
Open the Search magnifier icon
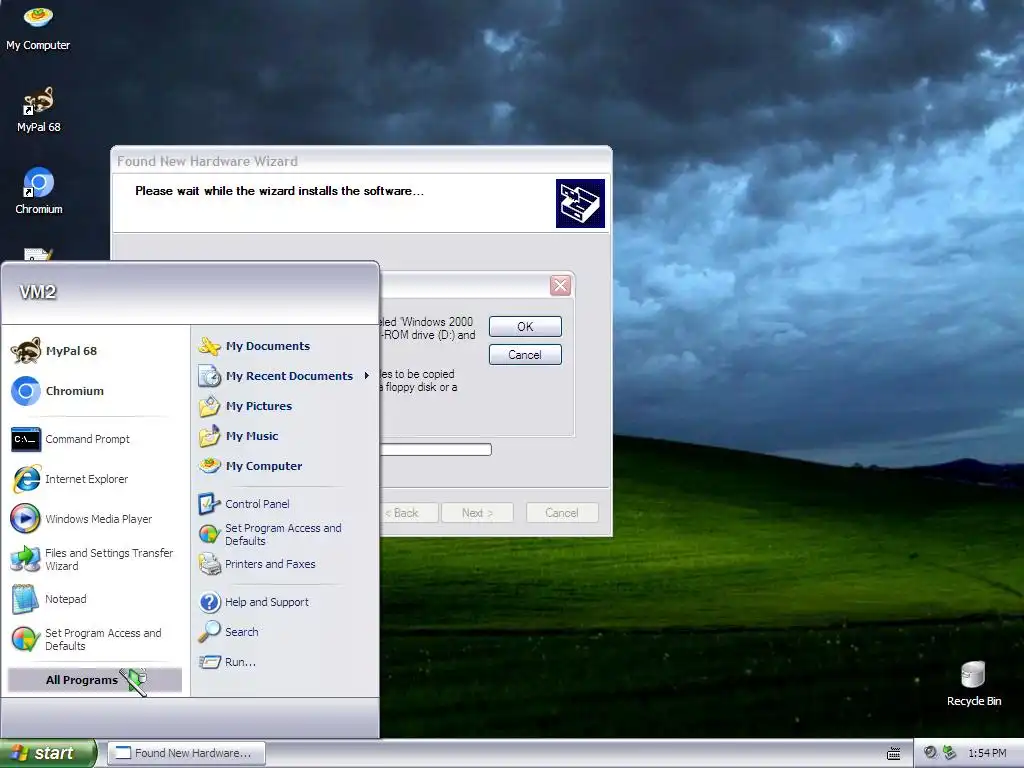pyautogui.click(x=210, y=632)
